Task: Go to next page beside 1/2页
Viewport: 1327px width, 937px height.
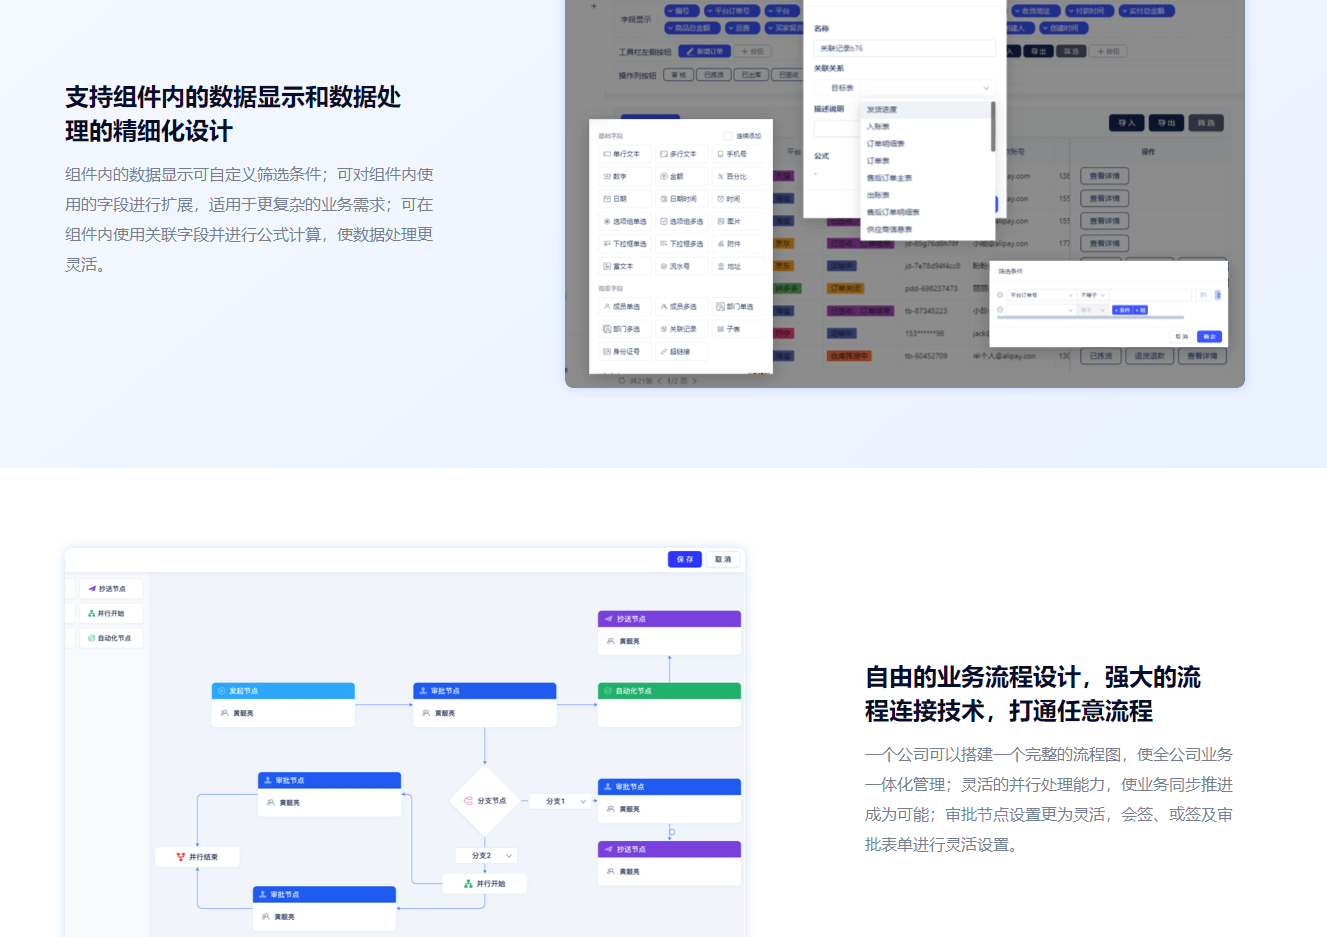Action: pos(695,381)
